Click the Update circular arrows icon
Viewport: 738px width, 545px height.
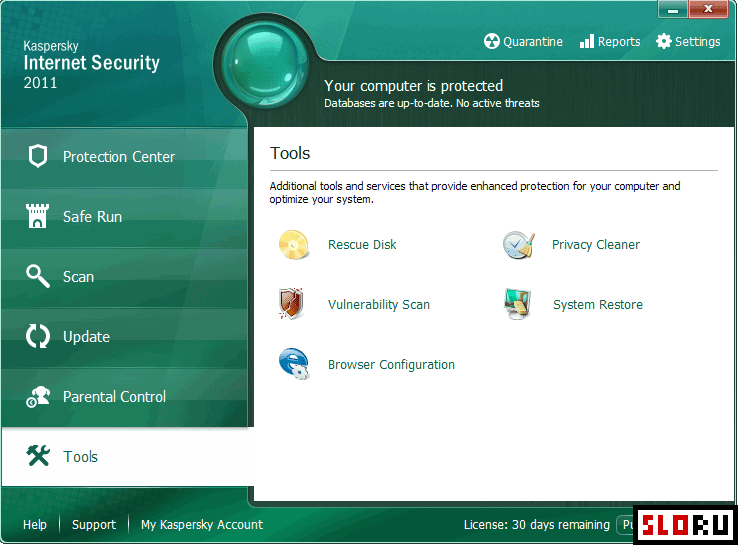(38, 336)
